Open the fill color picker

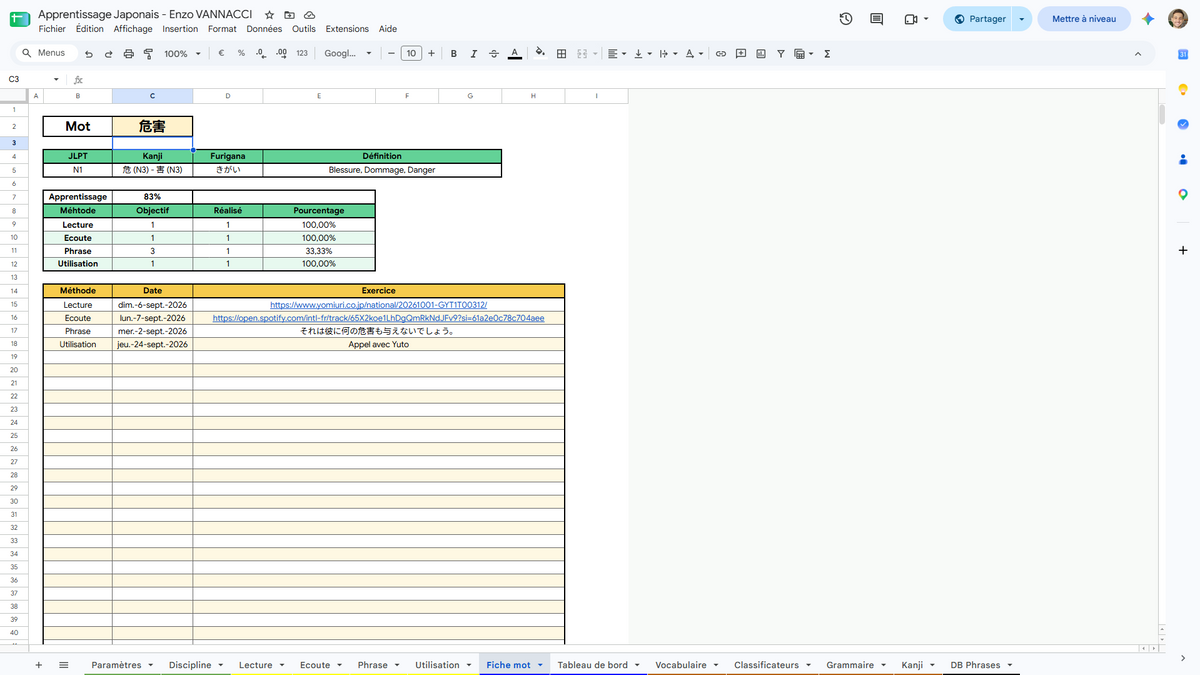click(541, 54)
